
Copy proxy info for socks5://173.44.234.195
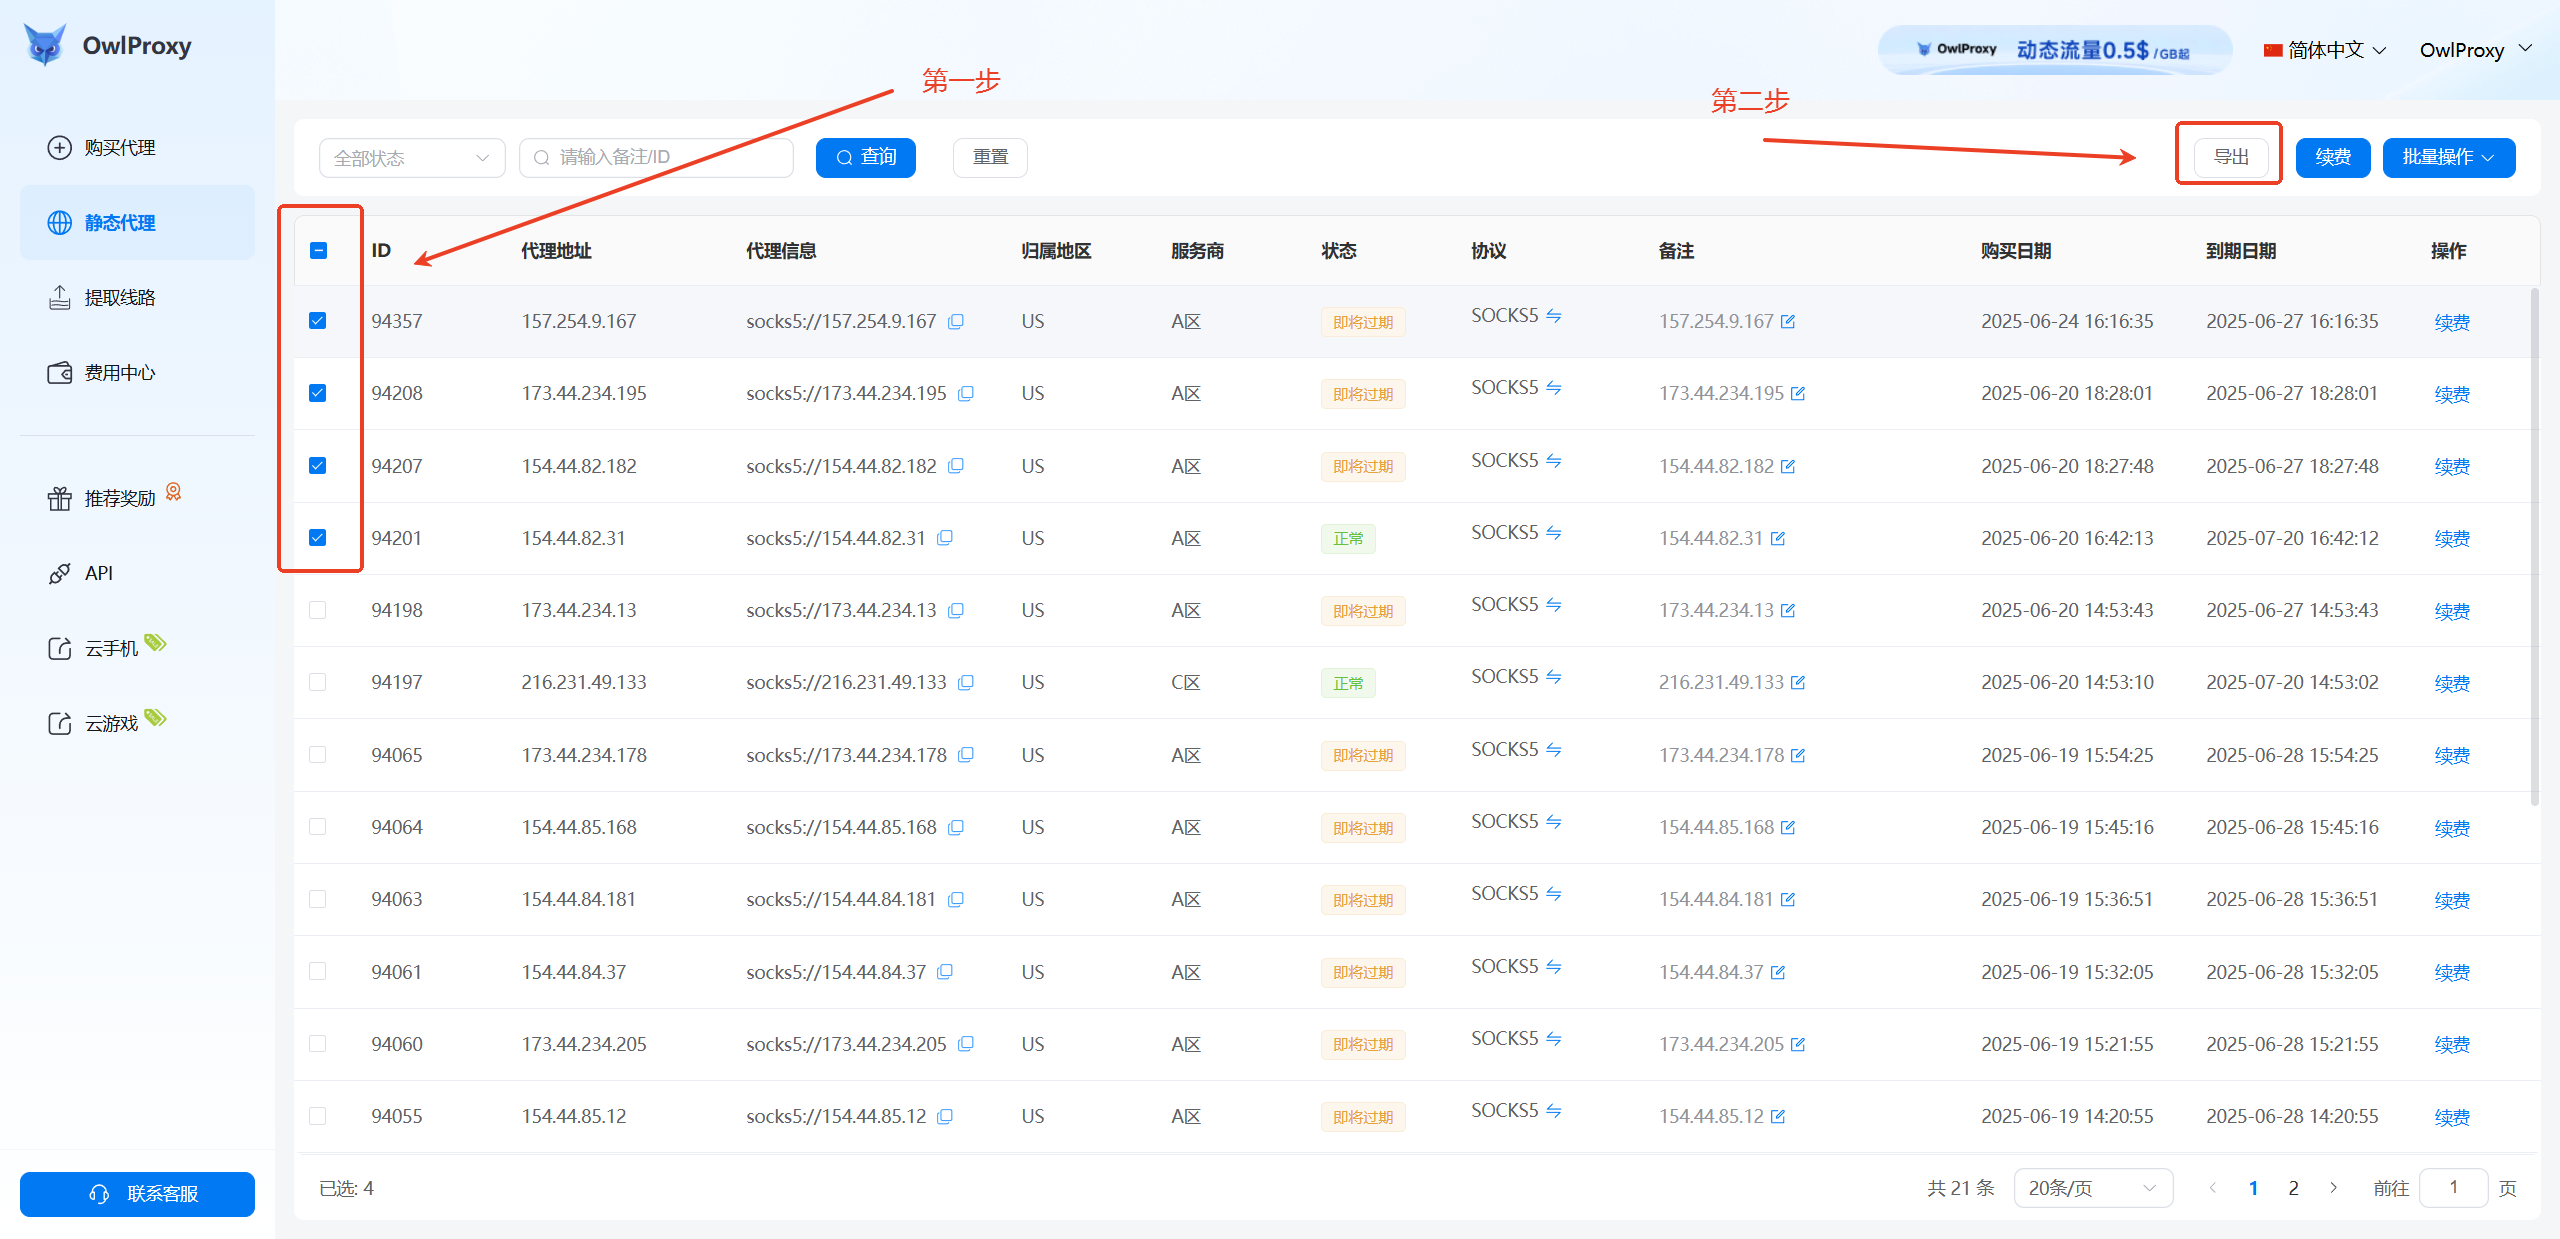pos(966,393)
